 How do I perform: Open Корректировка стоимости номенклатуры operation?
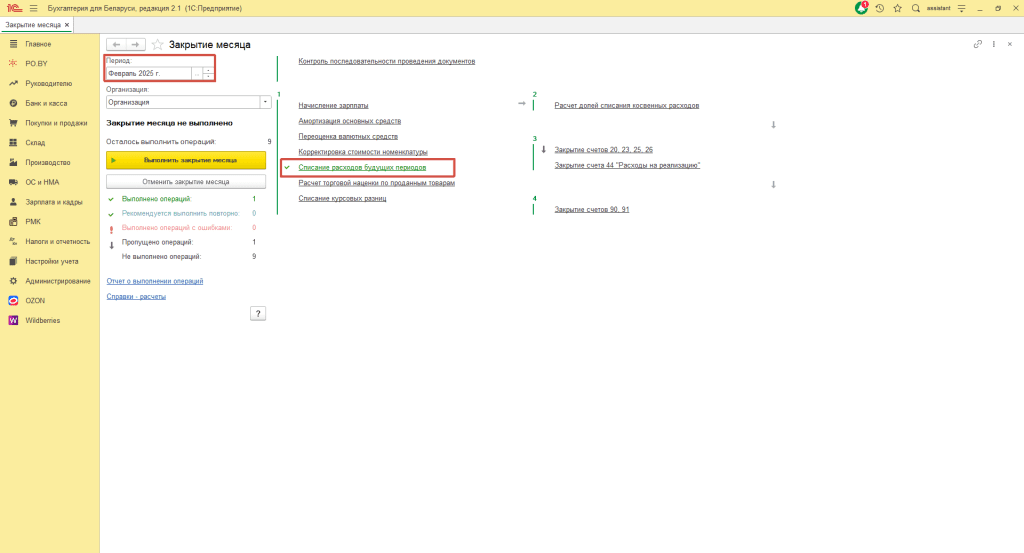[363, 152]
